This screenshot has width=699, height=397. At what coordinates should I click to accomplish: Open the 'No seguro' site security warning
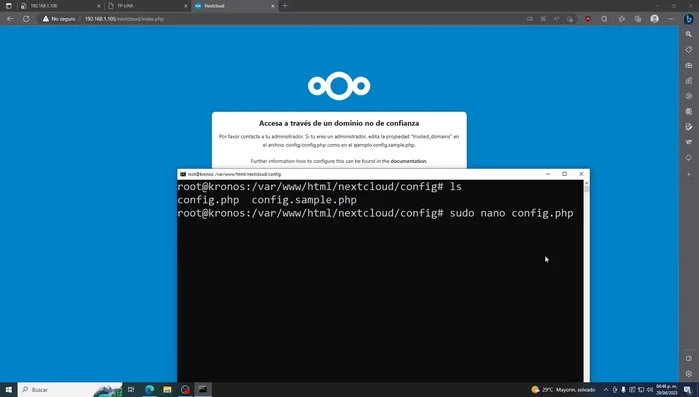pos(59,19)
